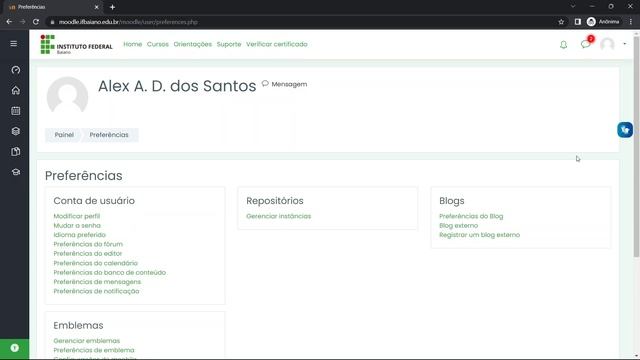
Task: Open Idioma preferido settings
Action: coord(80,235)
